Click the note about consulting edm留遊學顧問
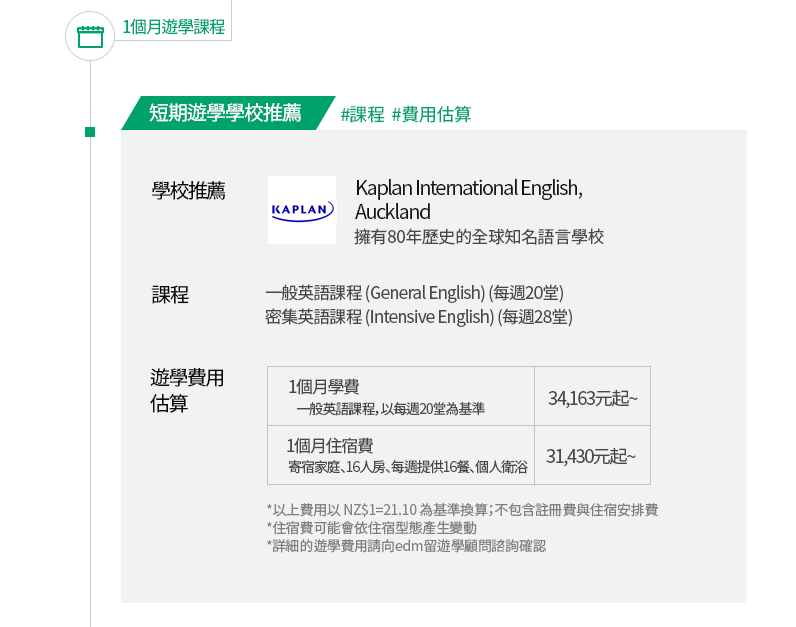Image resolution: width=796 pixels, height=627 pixels. point(406,546)
